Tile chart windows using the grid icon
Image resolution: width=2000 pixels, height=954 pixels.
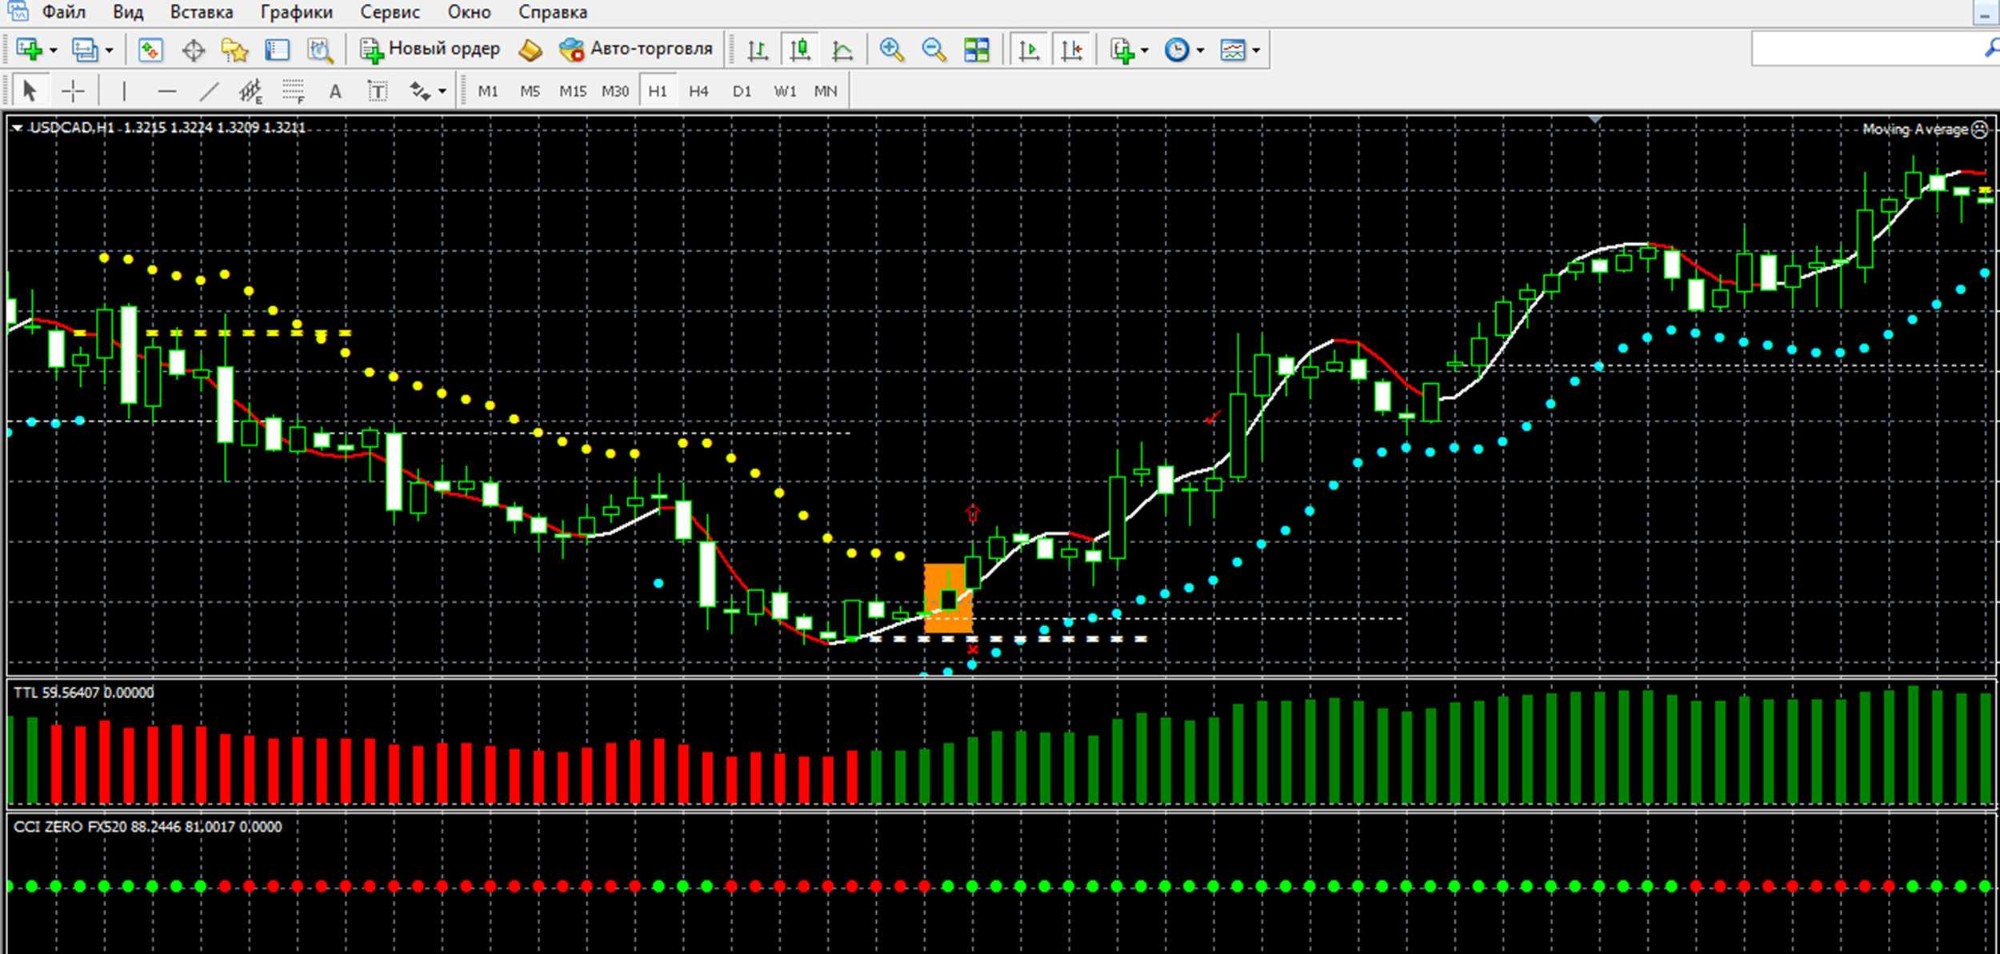pyautogui.click(x=976, y=50)
